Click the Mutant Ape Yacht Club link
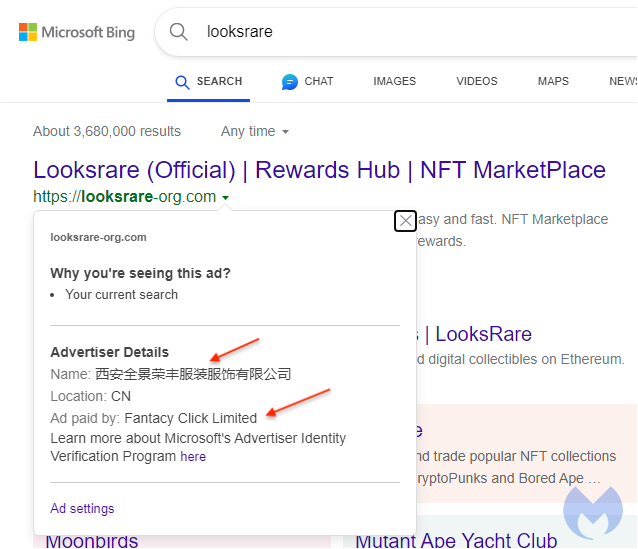This screenshot has width=638, height=549. [456, 540]
